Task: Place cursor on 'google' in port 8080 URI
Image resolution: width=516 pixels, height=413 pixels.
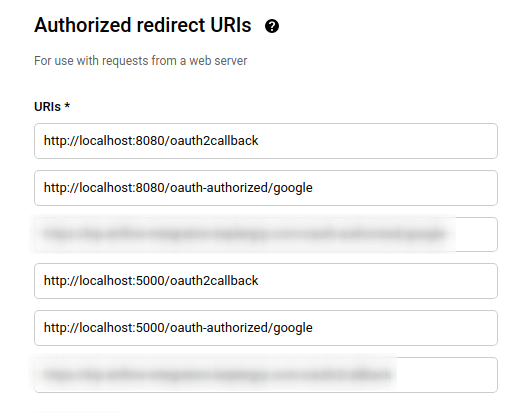Action: 293,188
